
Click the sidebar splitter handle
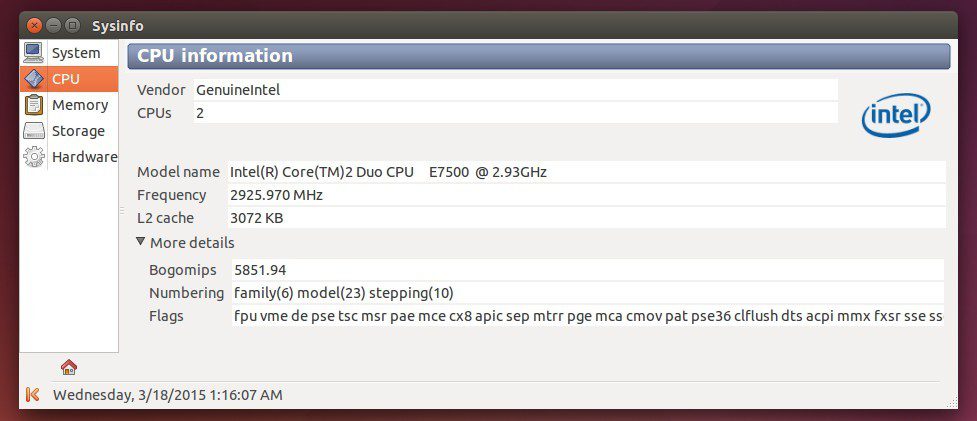(x=122, y=210)
